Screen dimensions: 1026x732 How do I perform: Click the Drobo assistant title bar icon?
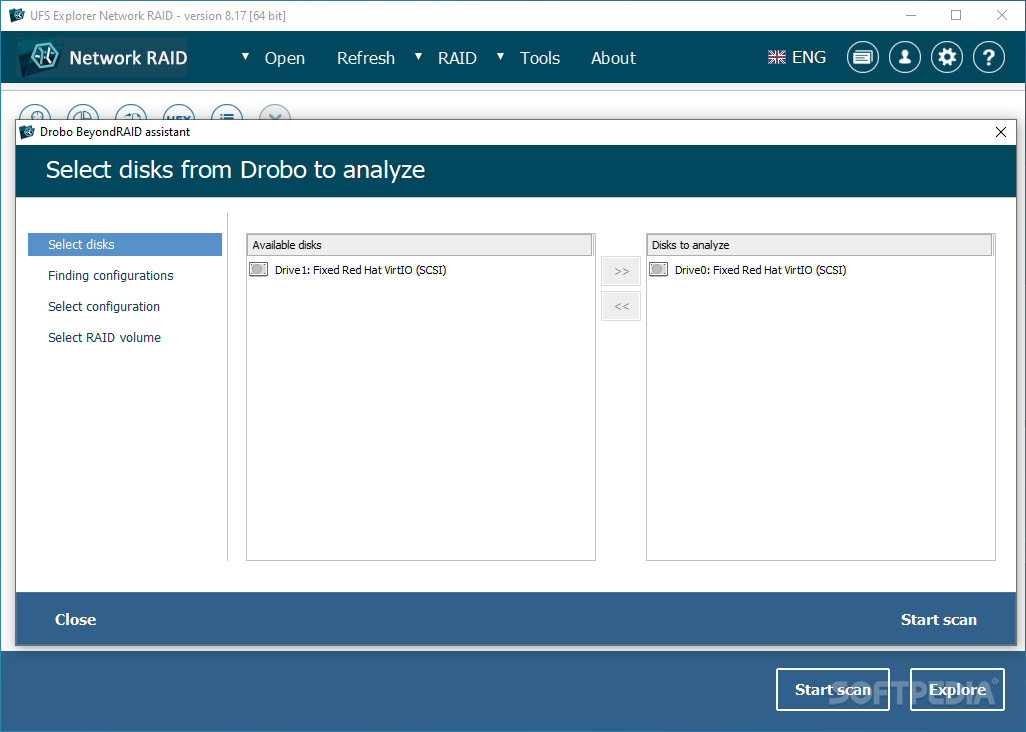[x=27, y=132]
